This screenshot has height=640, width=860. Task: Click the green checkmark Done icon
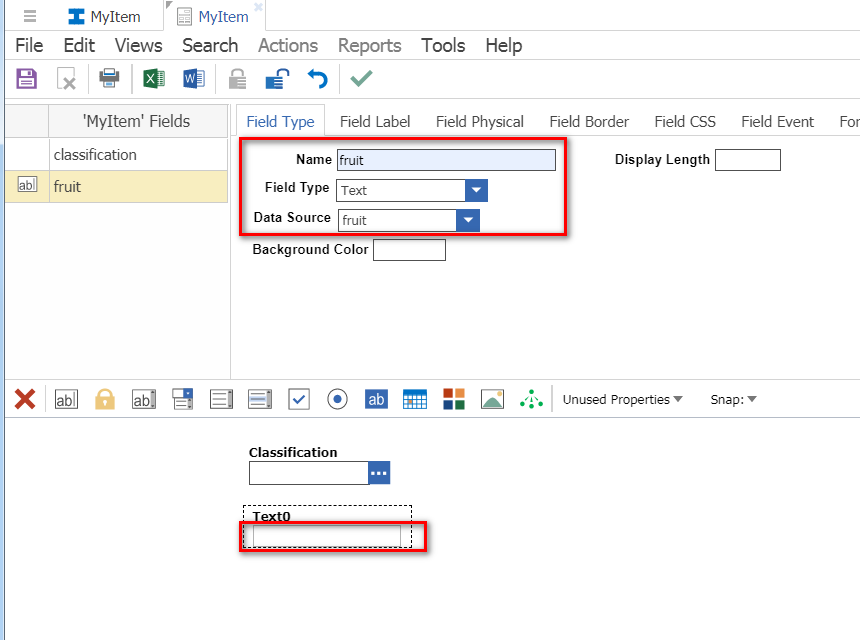point(361,78)
